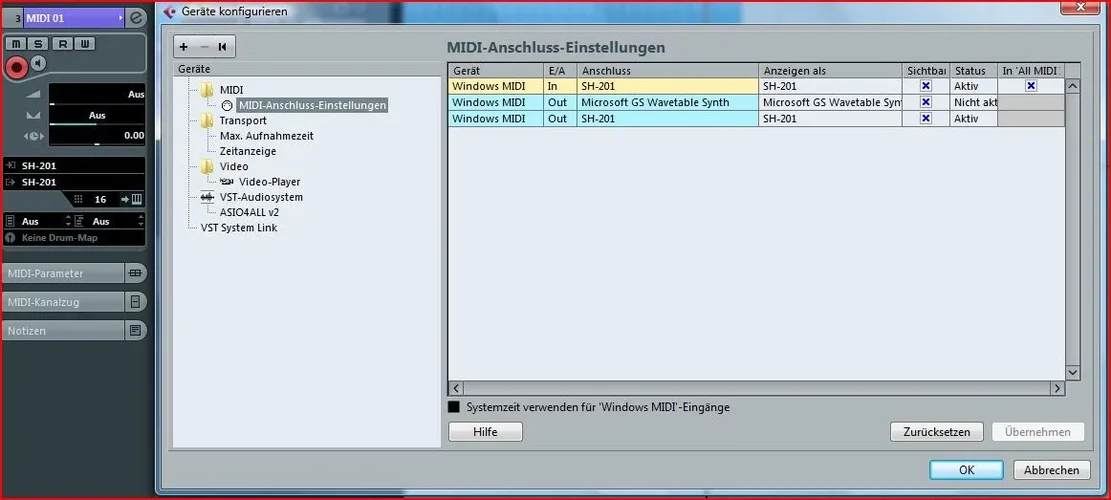Click the table's vertical scroll up arrow

click(x=1072, y=86)
